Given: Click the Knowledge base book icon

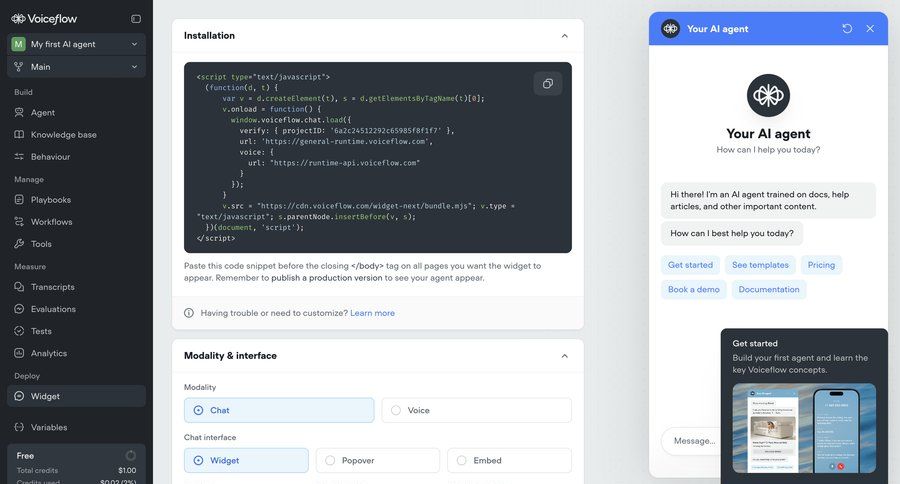Looking at the screenshot, I should click(x=19, y=134).
